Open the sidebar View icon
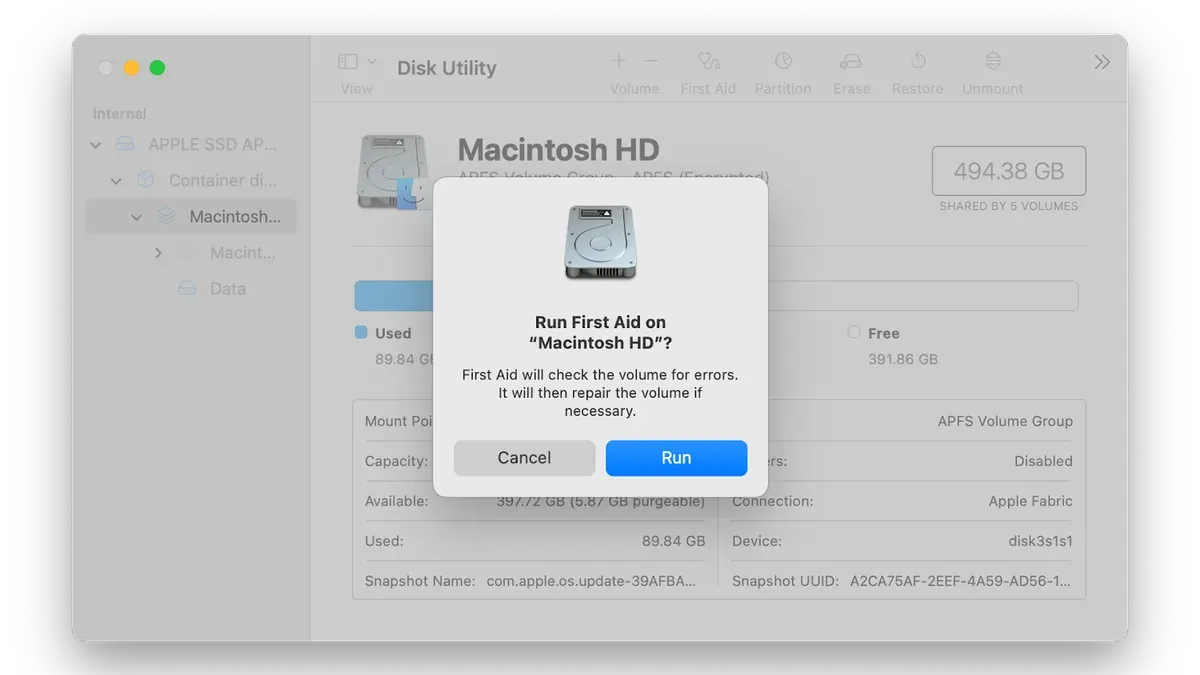Image resolution: width=1200 pixels, height=675 pixels. click(348, 62)
